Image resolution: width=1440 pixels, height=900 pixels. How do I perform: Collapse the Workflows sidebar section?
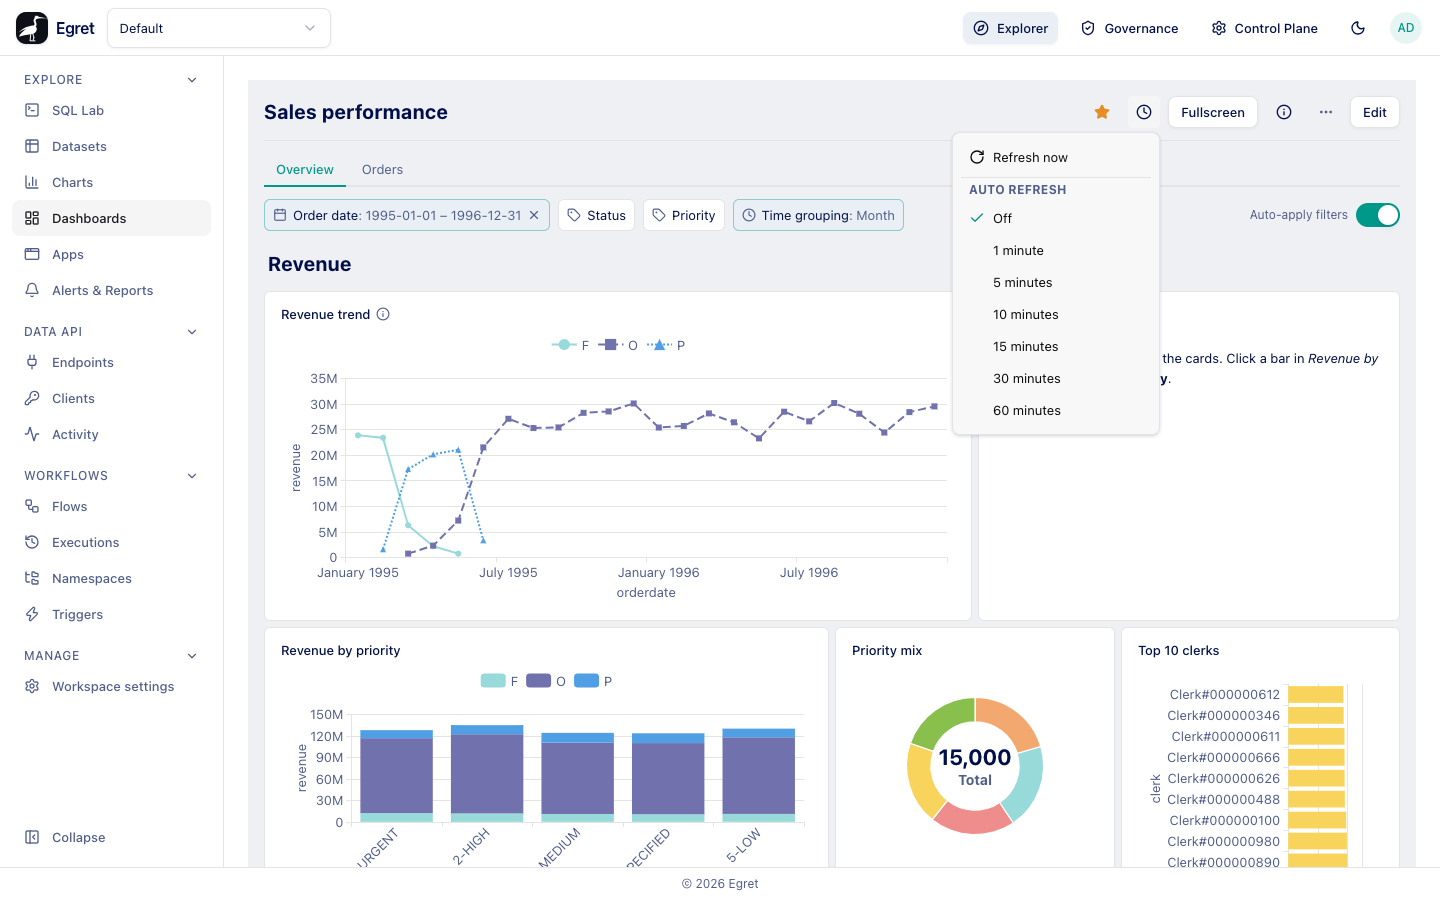coord(192,476)
